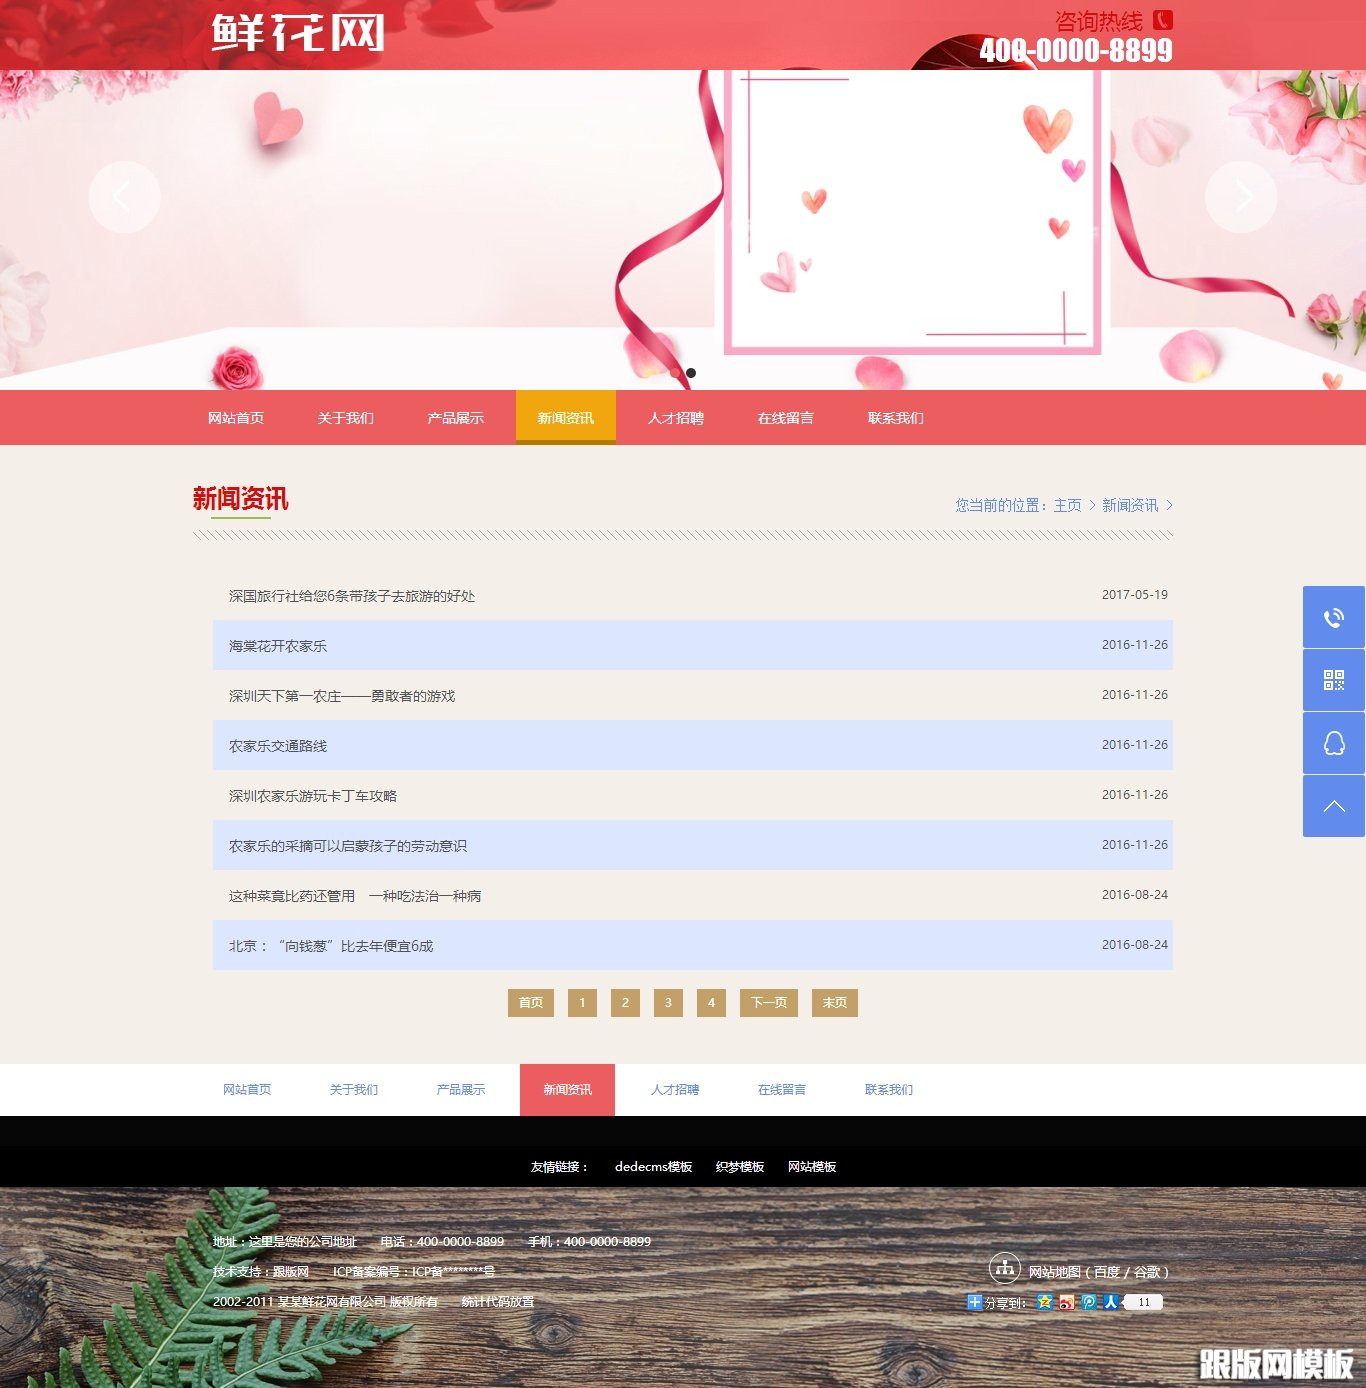Click the Renren share icon in footer
Viewport: 1366px width, 1388px height.
click(1112, 1302)
